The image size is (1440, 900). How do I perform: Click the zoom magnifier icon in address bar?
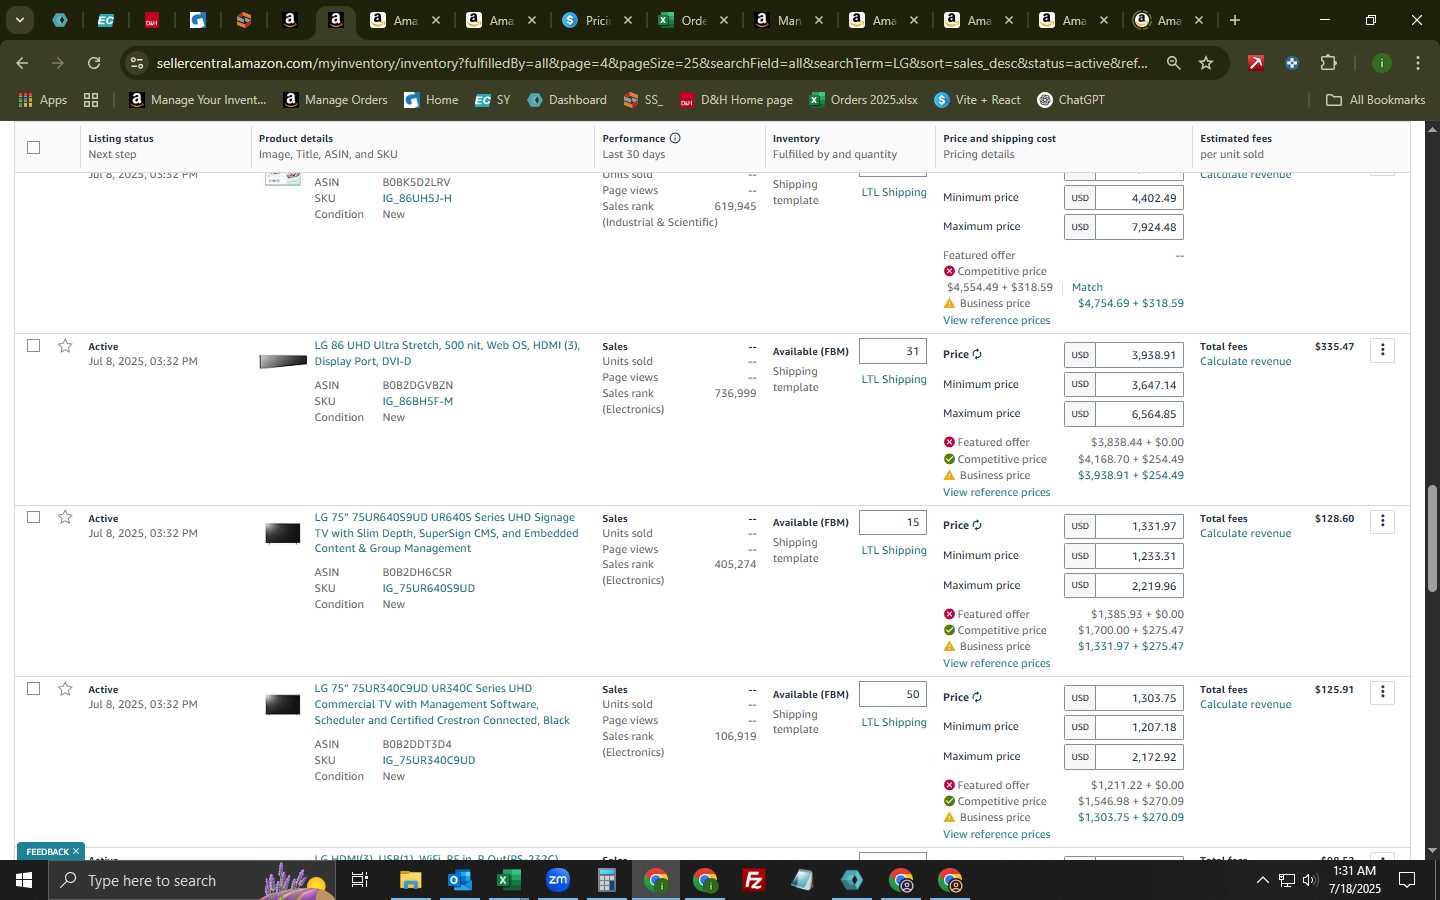point(1173,63)
